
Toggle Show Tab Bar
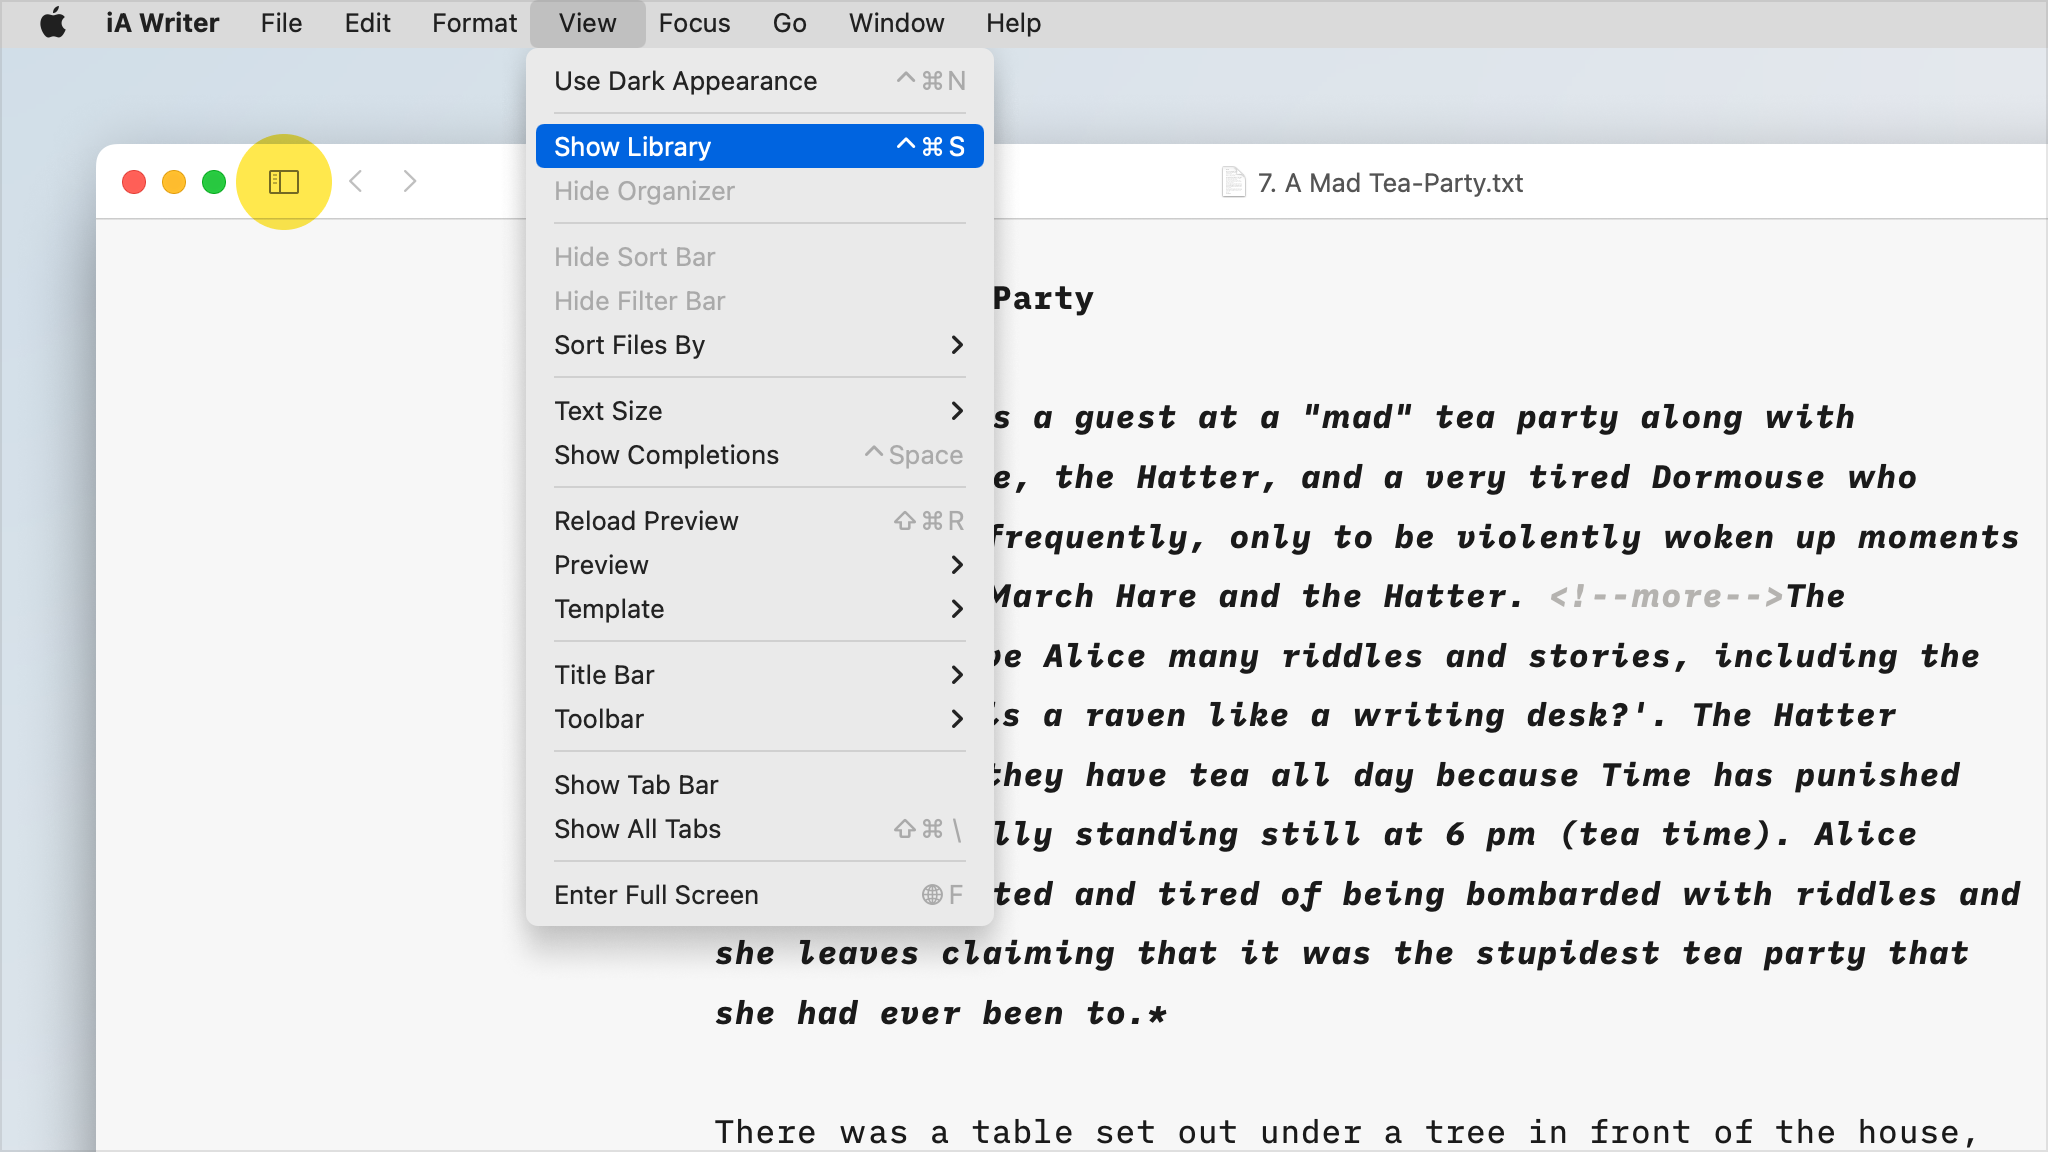coord(759,785)
